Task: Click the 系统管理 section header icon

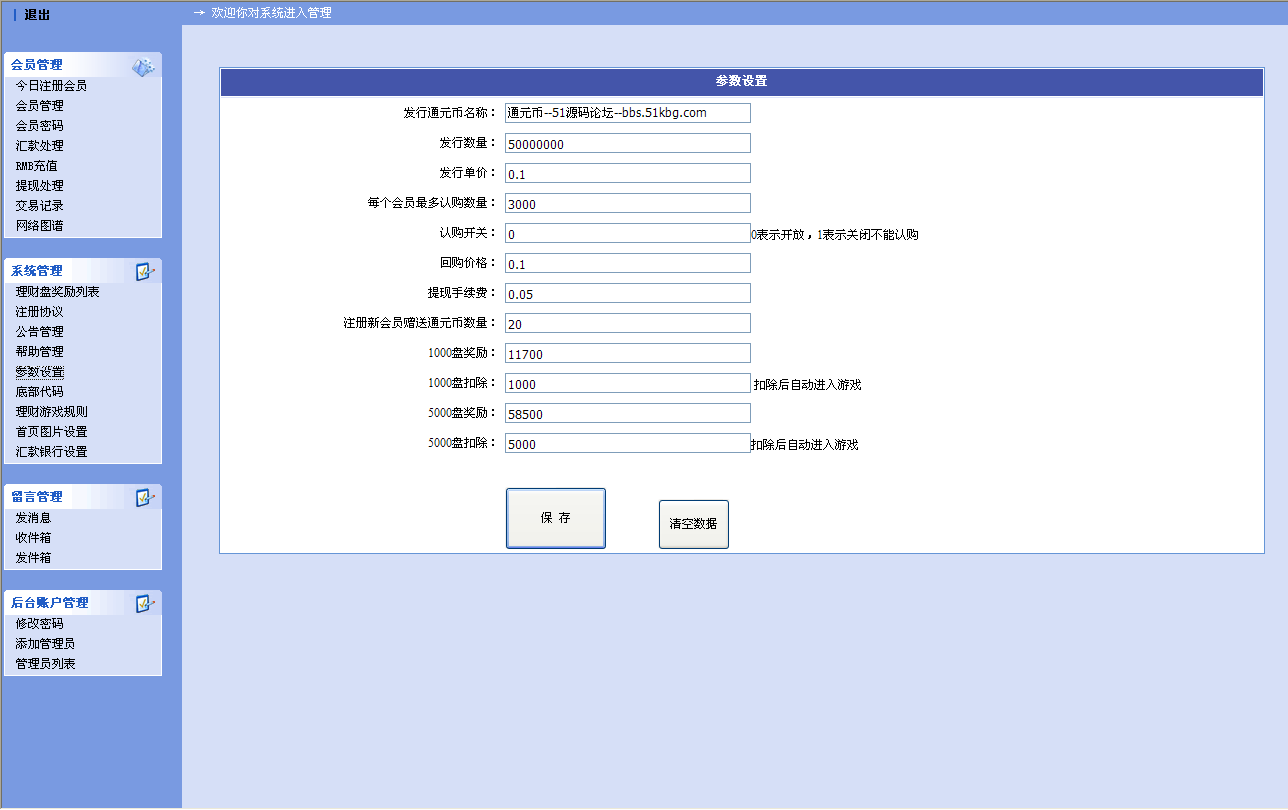Action: click(145, 272)
